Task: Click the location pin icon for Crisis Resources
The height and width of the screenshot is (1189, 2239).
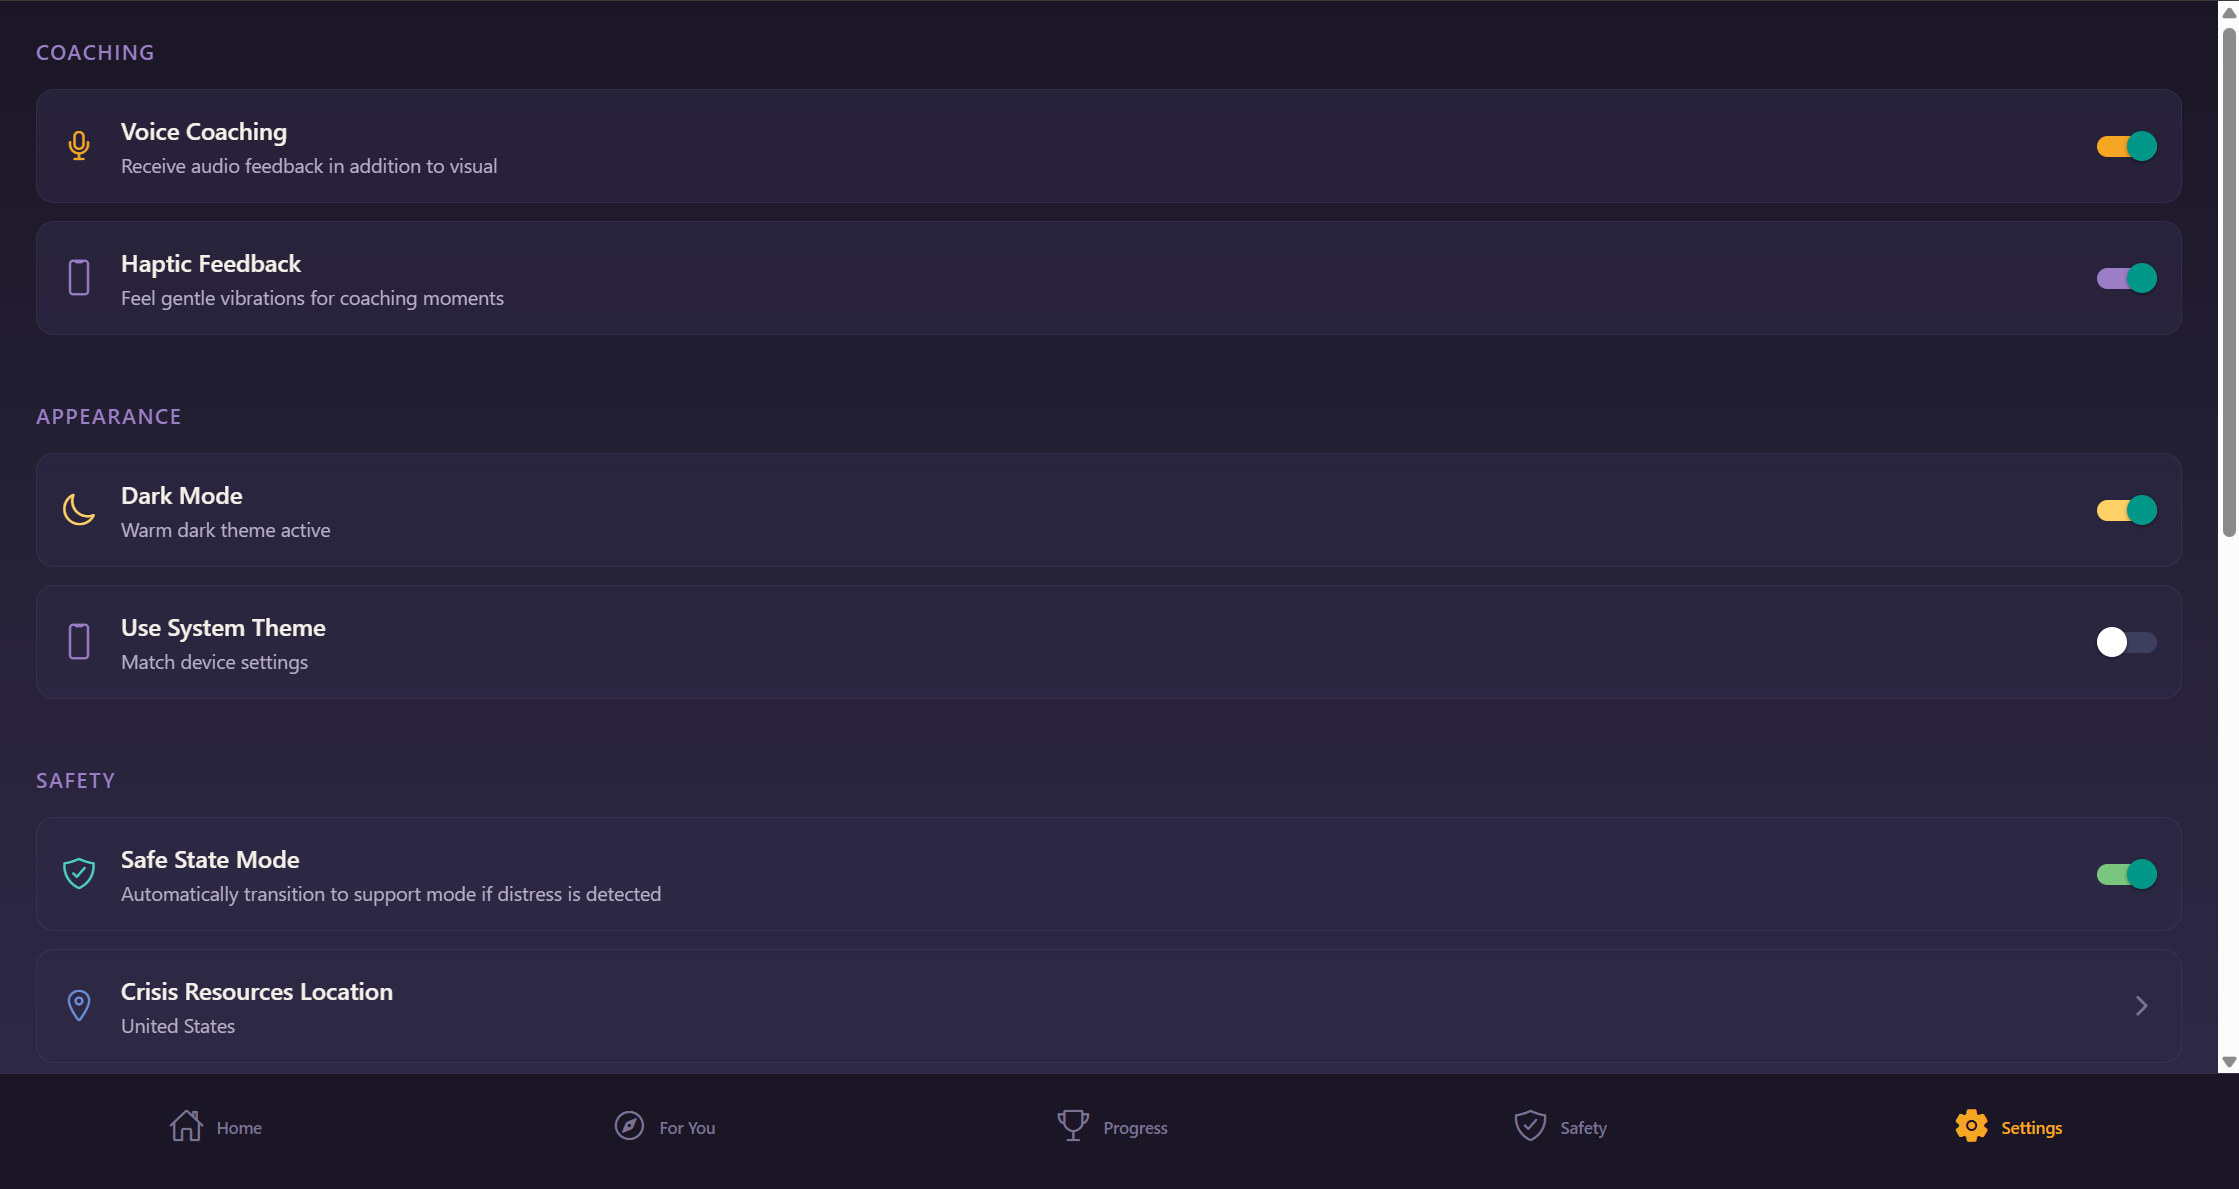Action: (x=79, y=1005)
